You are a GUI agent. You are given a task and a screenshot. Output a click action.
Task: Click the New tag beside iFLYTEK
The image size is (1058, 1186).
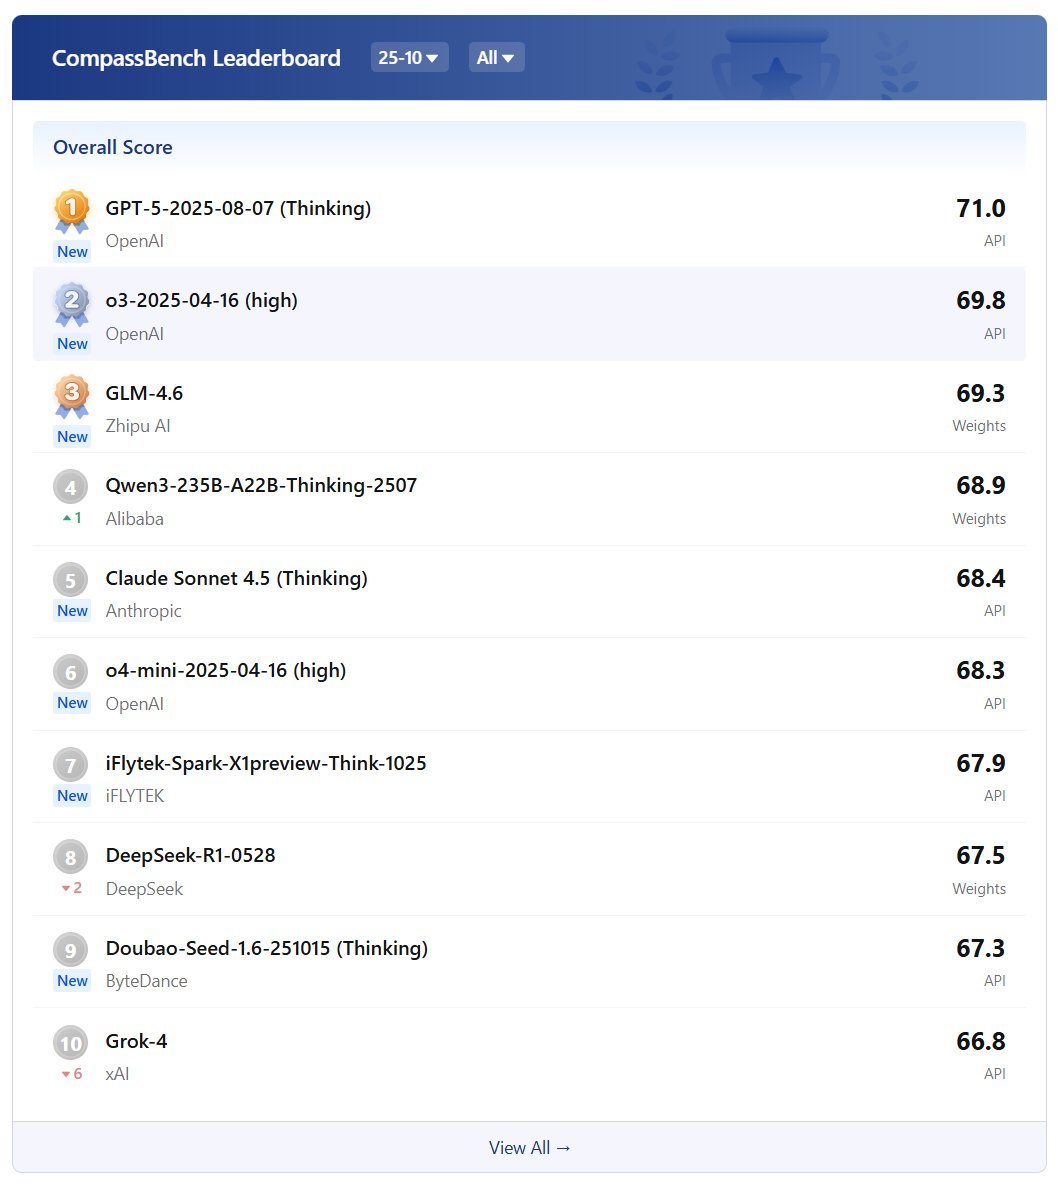[73, 796]
